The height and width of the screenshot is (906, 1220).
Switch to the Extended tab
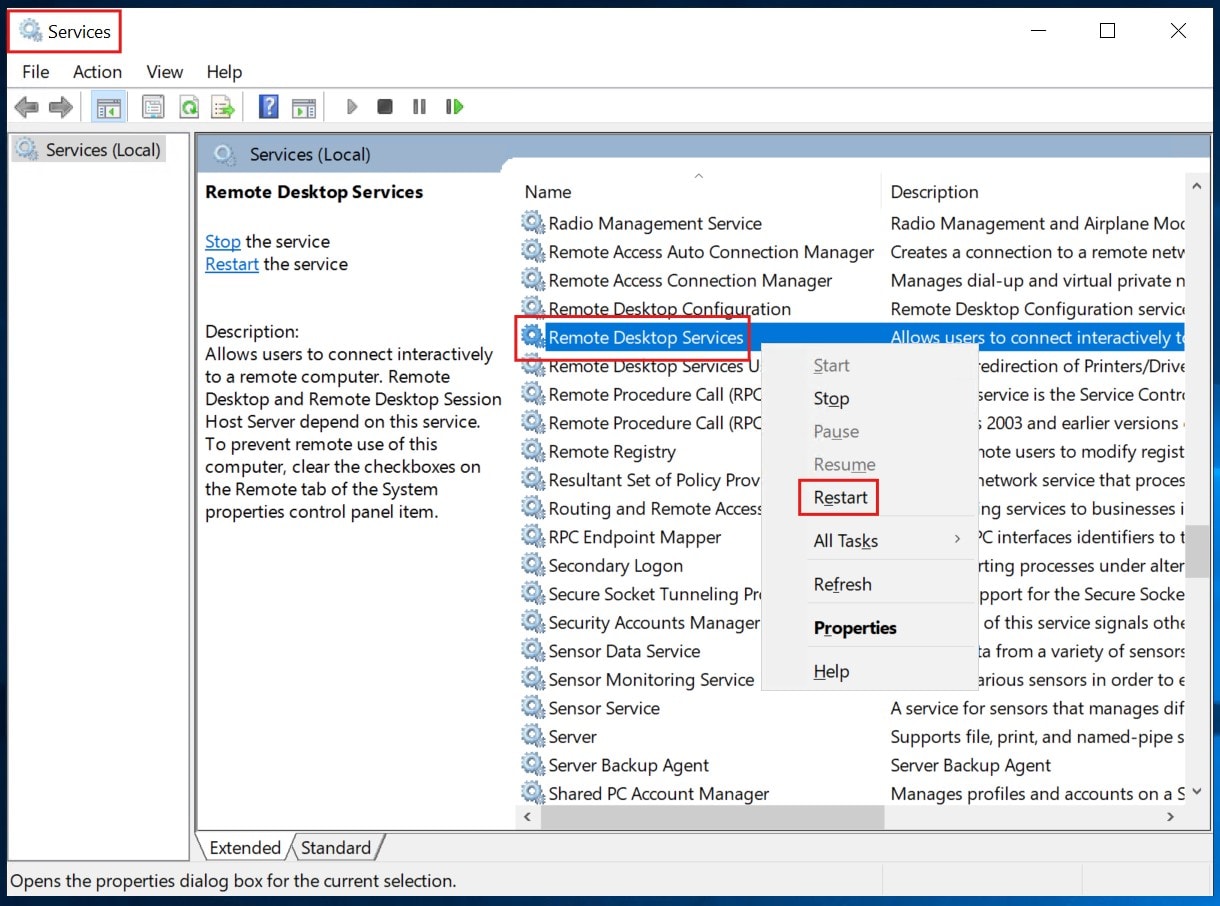click(245, 847)
